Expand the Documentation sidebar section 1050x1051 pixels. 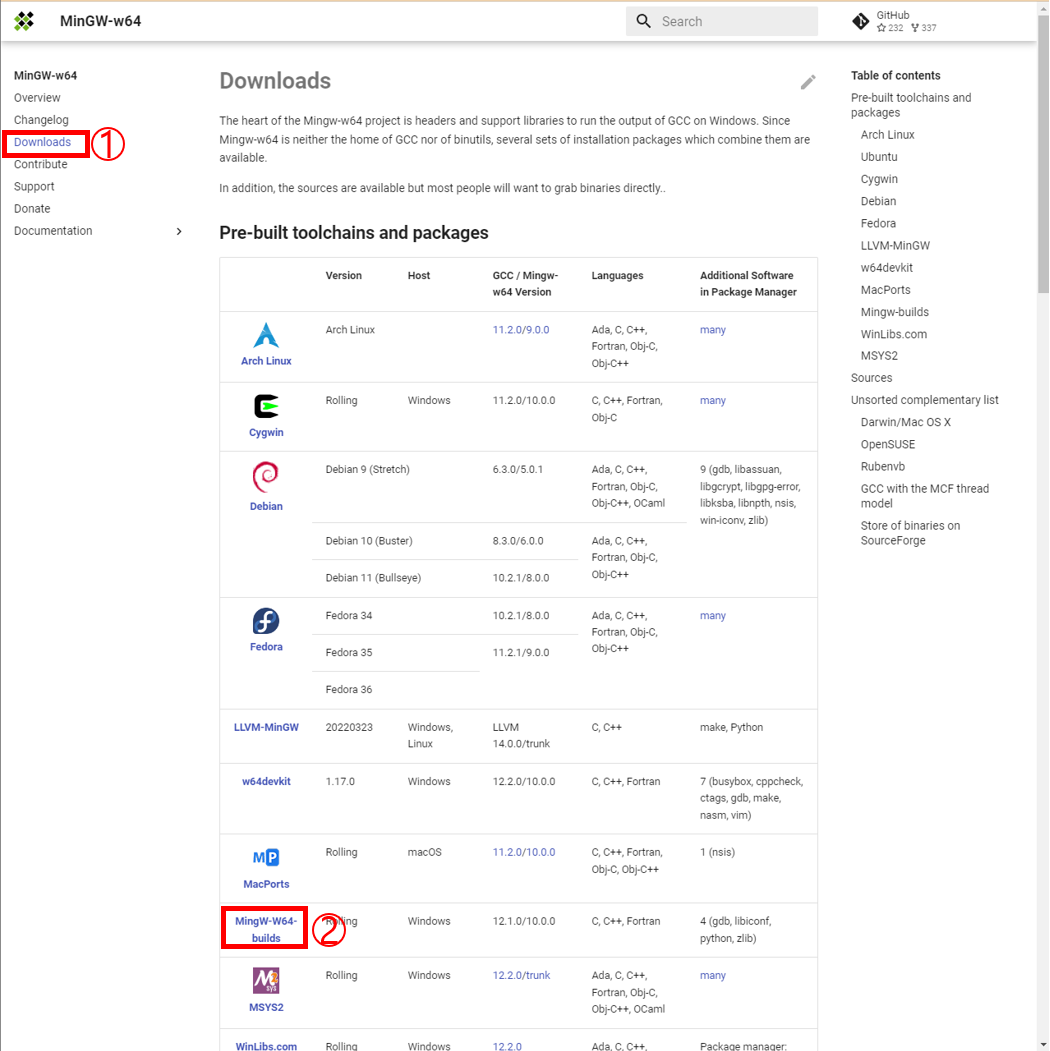click(x=179, y=231)
